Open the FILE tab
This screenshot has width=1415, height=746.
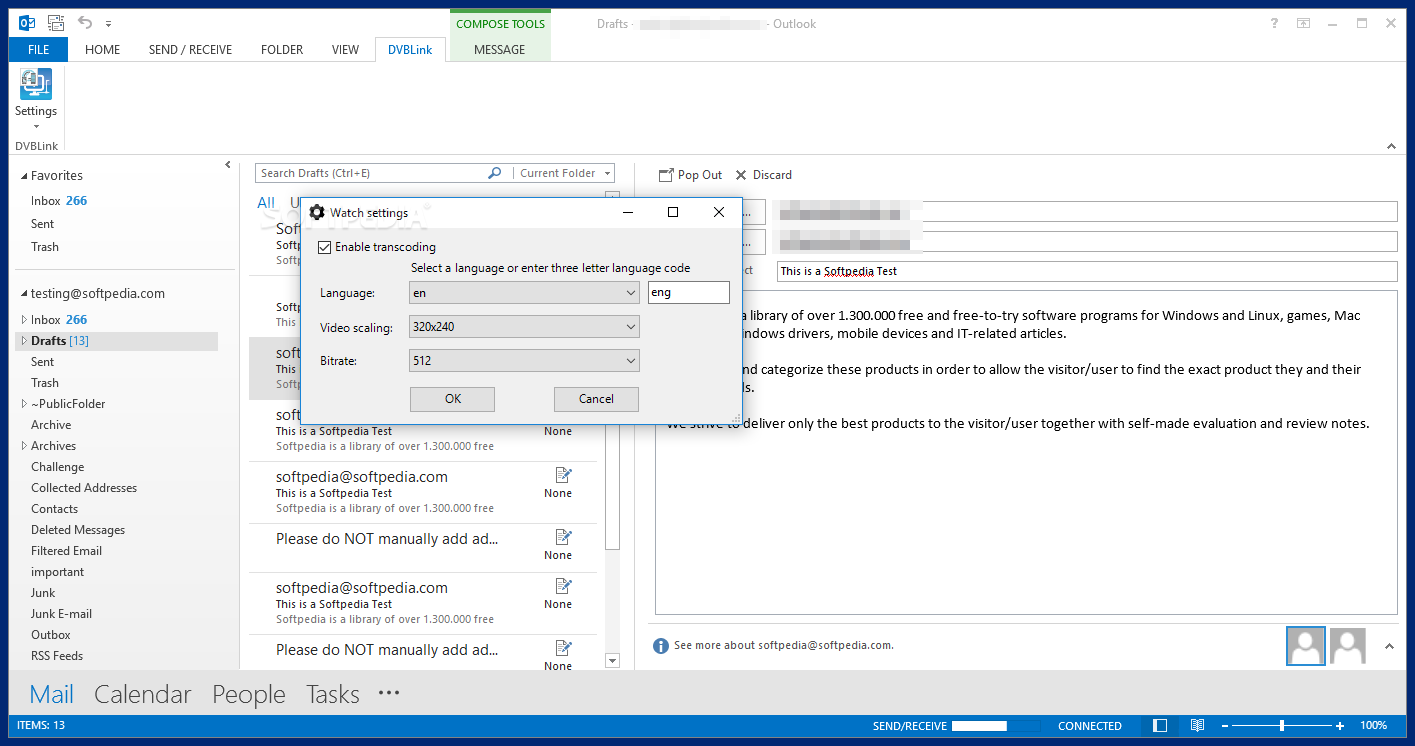click(x=38, y=50)
